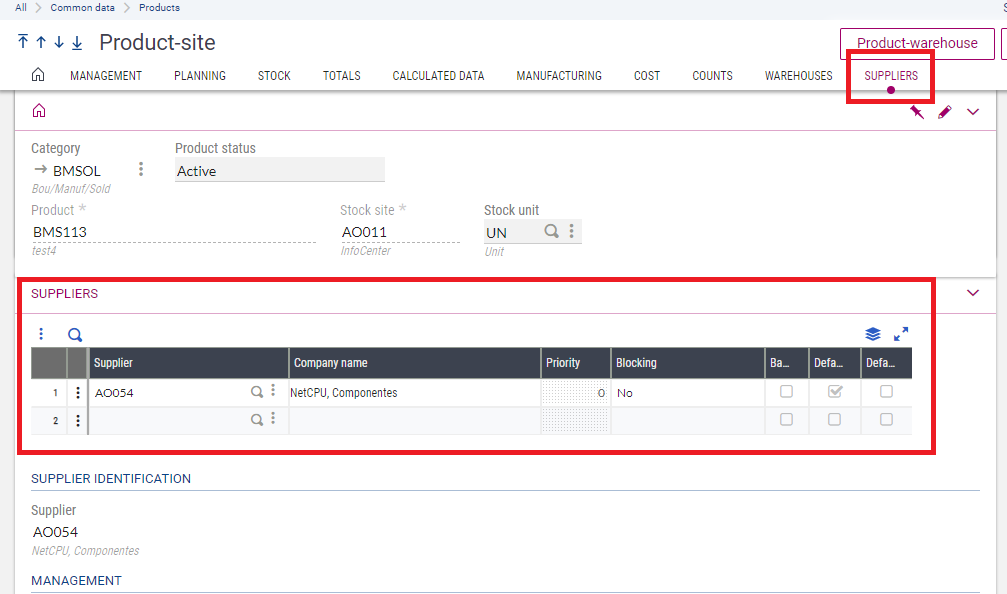Image resolution: width=1007 pixels, height=594 pixels.
Task: Click AO054 under Supplier Identification
Action: click(55, 532)
